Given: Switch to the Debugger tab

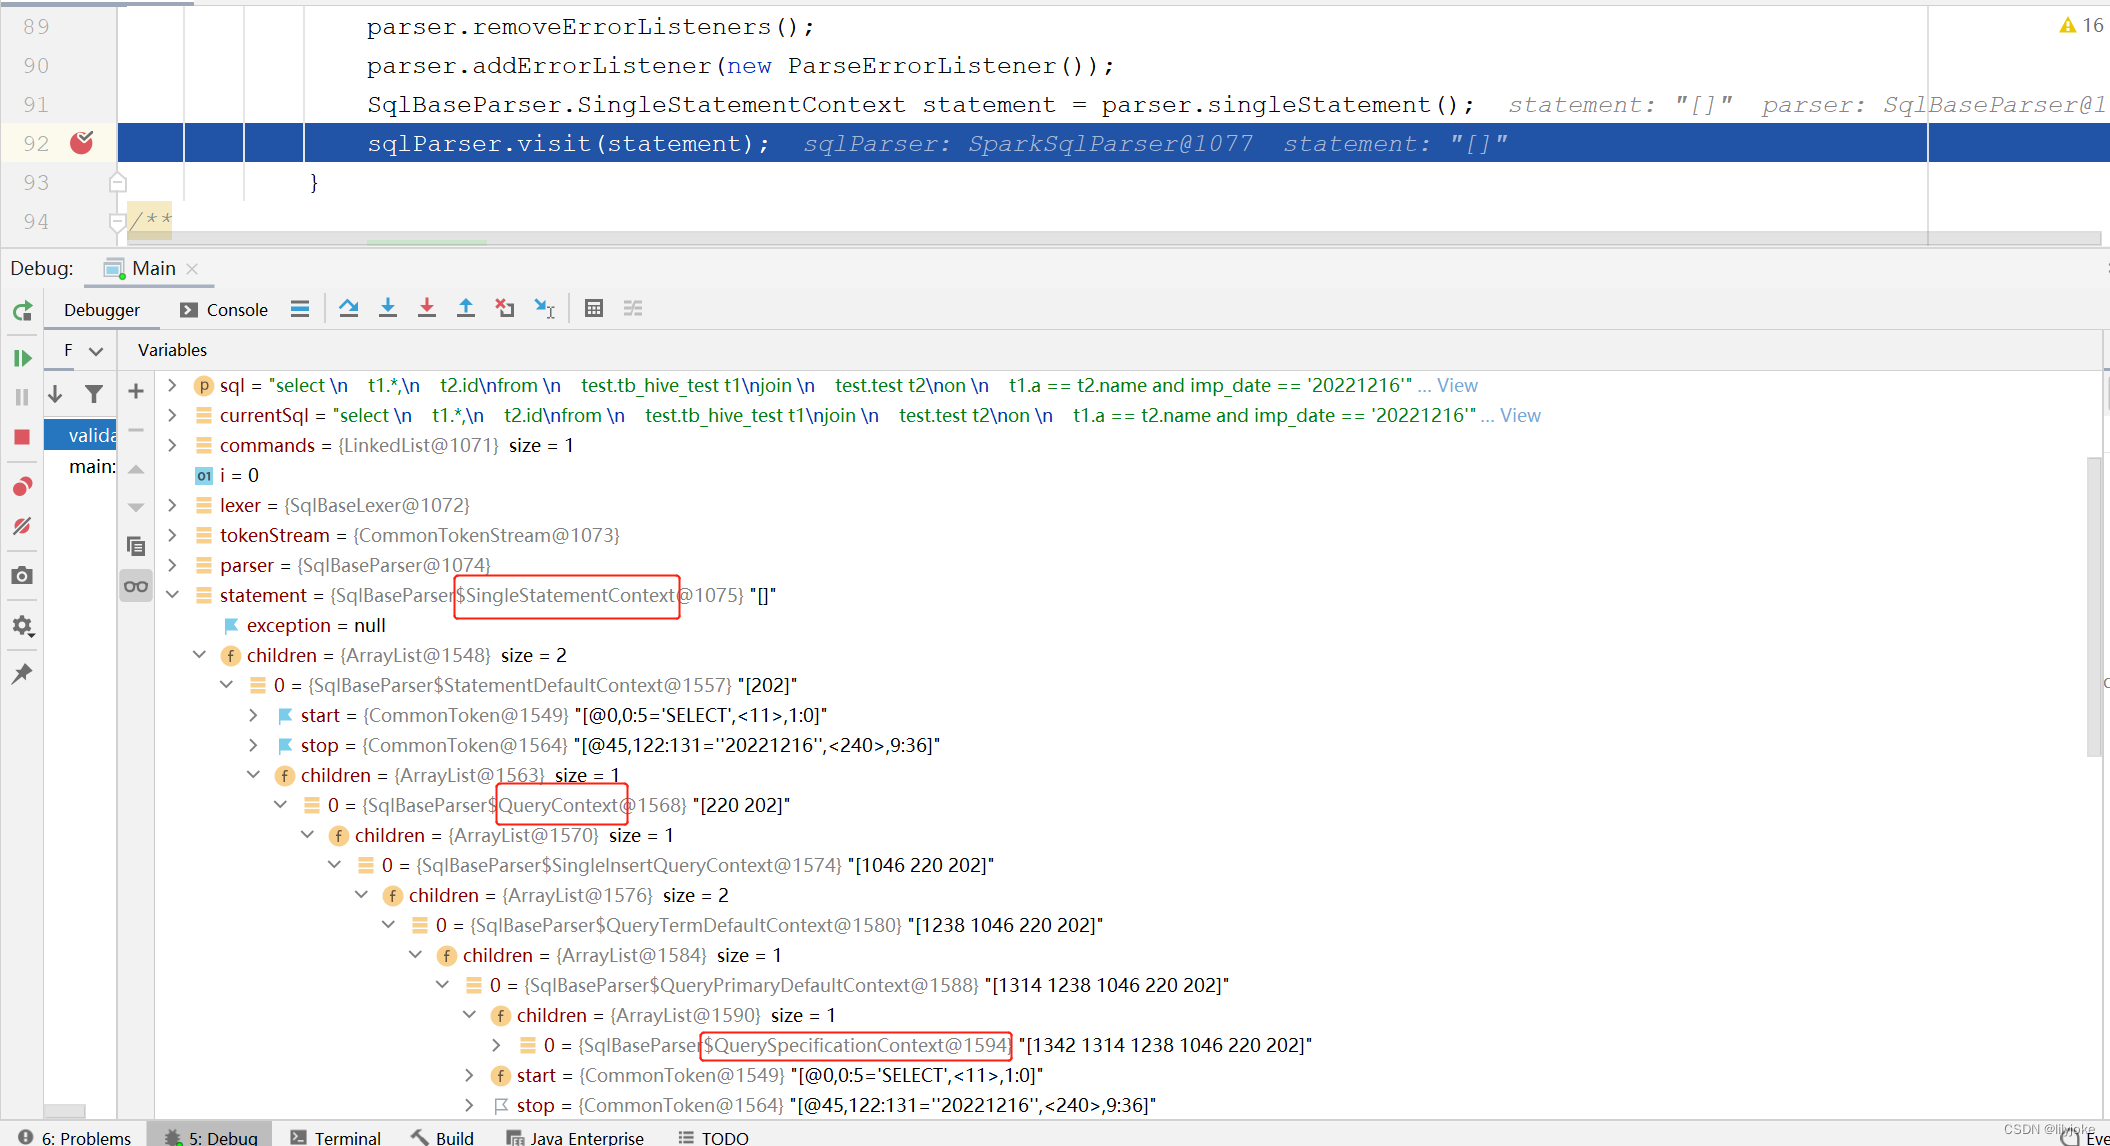Looking at the screenshot, I should click(x=102, y=310).
